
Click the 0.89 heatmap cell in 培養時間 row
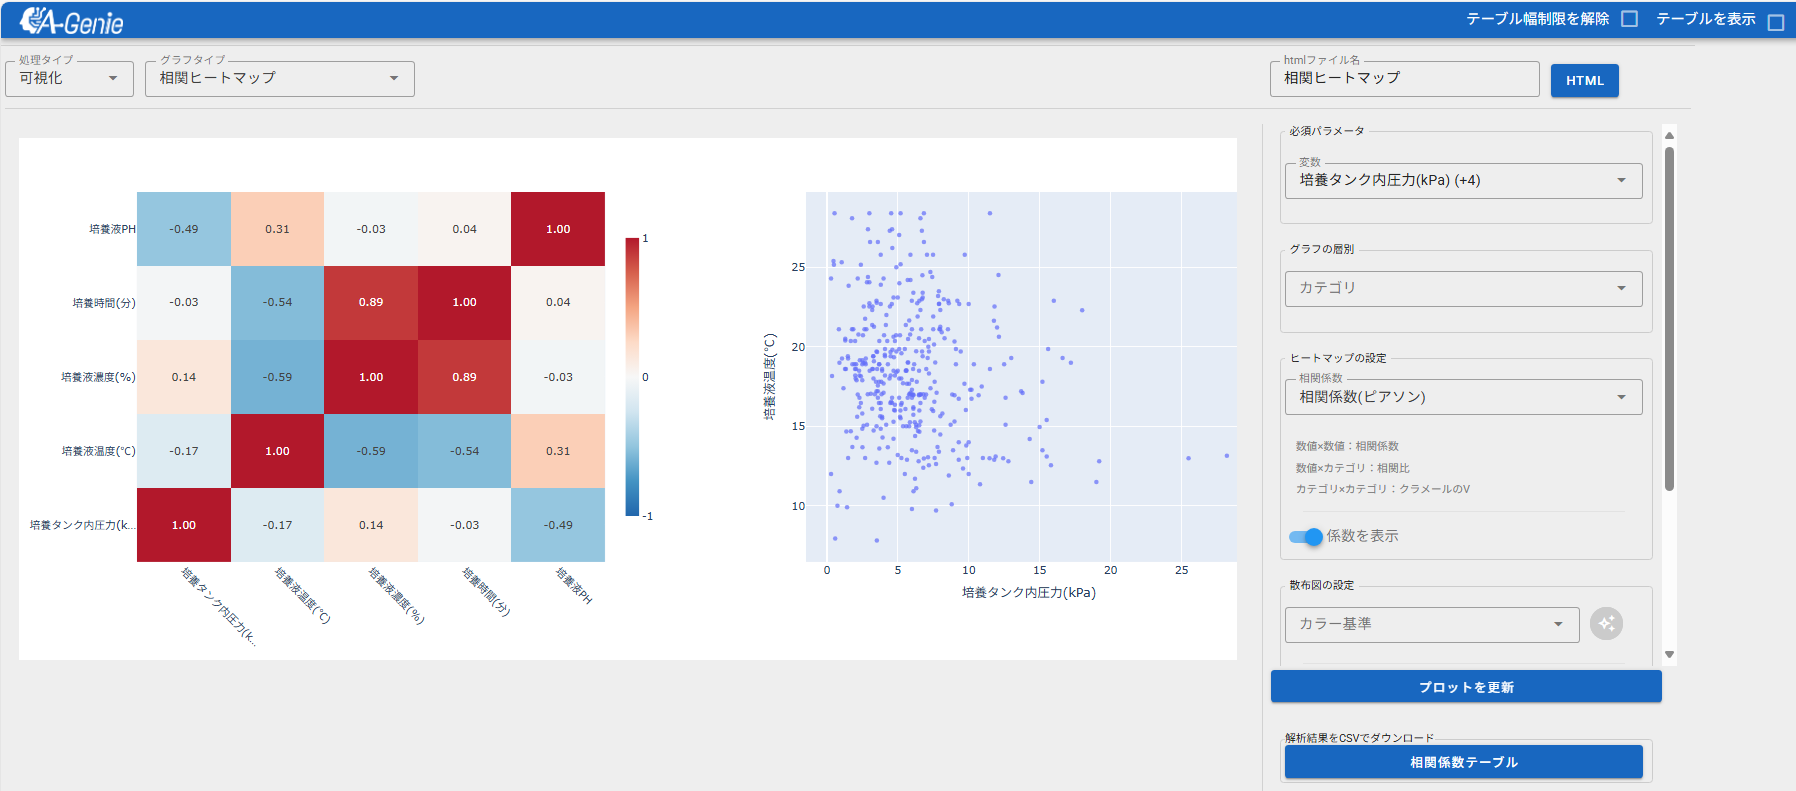coord(371,303)
